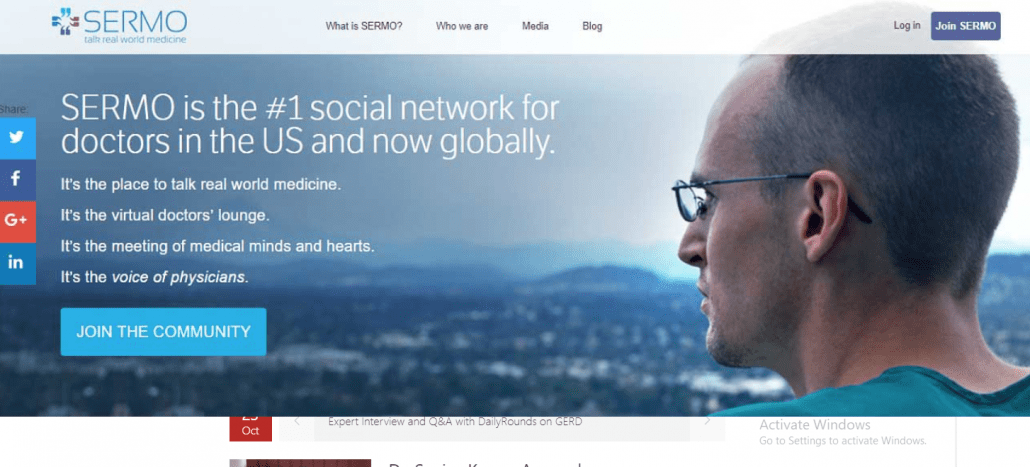
Task: Click JOIN THE COMMUNITY button
Action: tap(164, 332)
